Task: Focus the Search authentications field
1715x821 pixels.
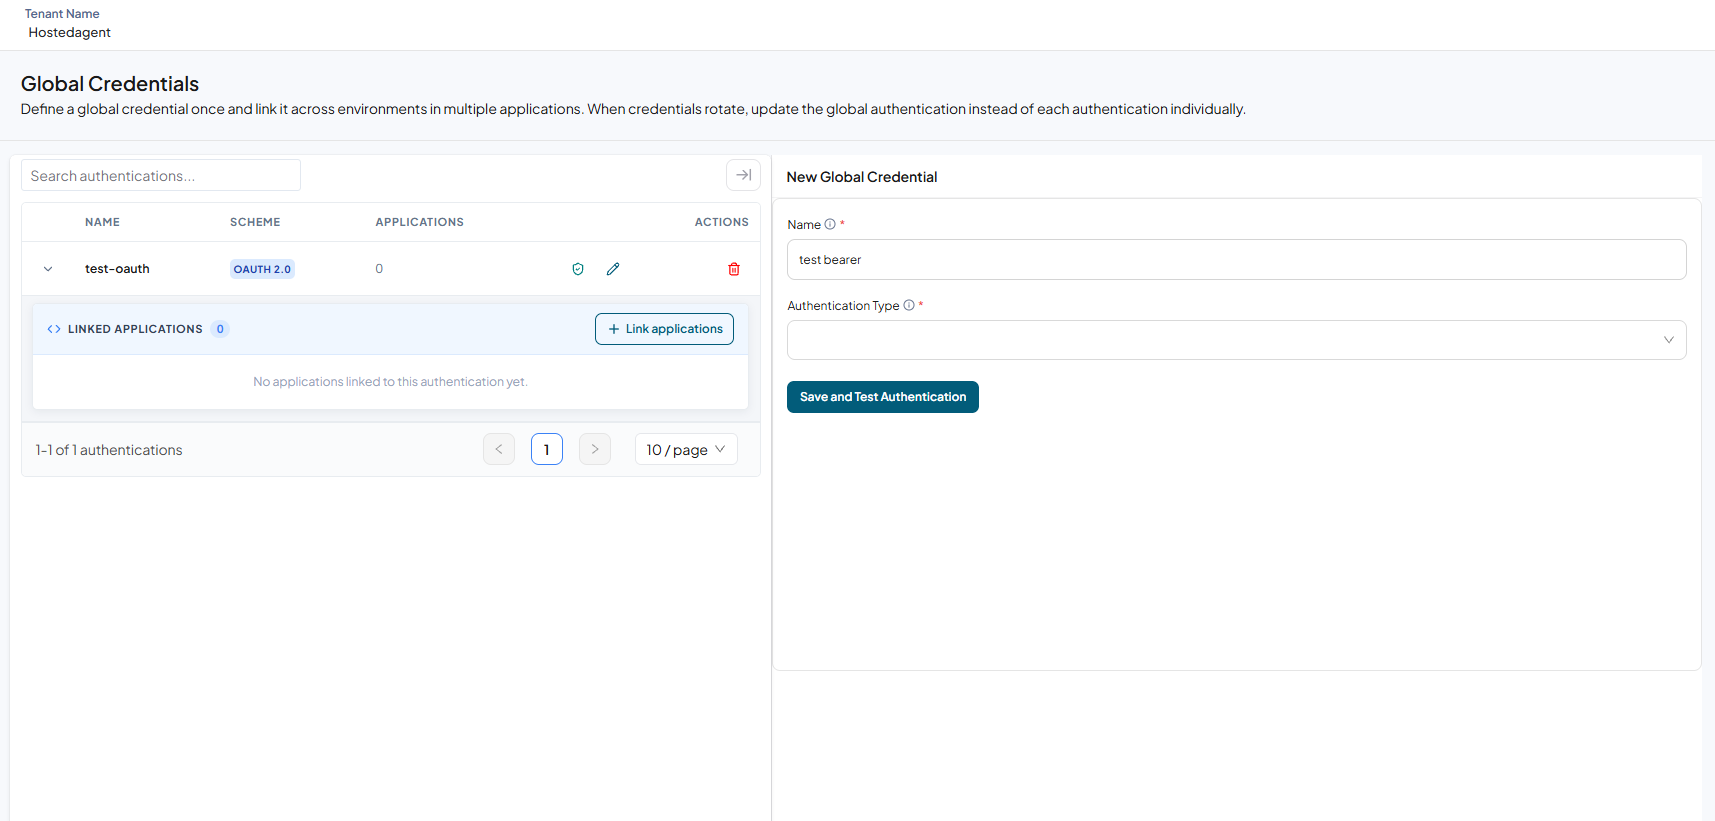Action: point(161,175)
